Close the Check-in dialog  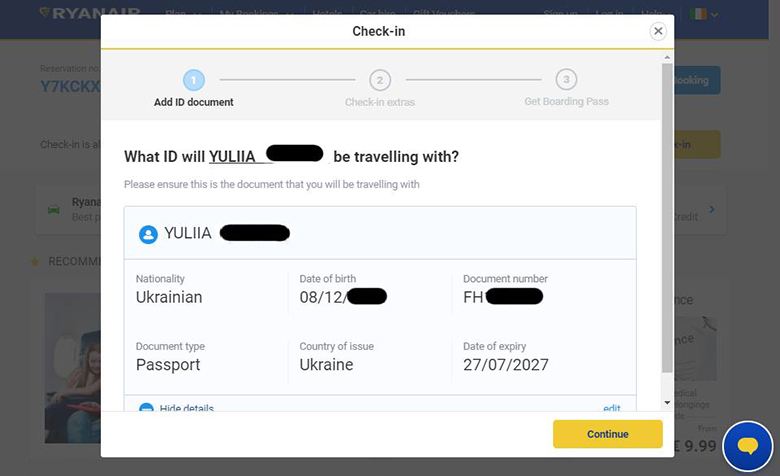658,31
